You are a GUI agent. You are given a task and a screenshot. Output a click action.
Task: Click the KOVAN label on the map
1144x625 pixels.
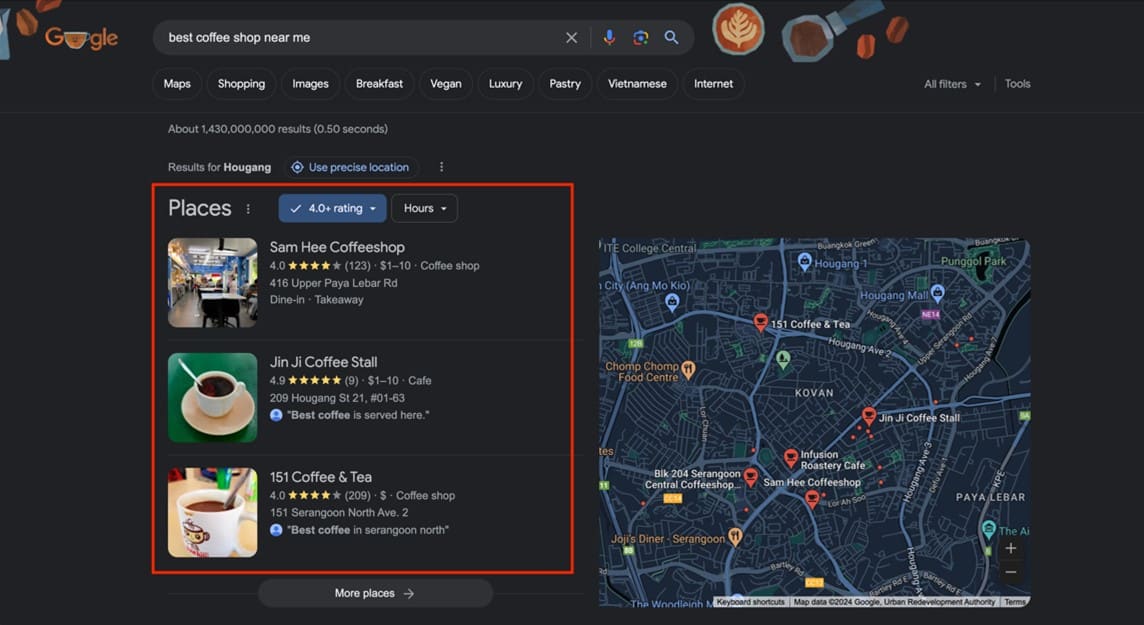click(813, 392)
